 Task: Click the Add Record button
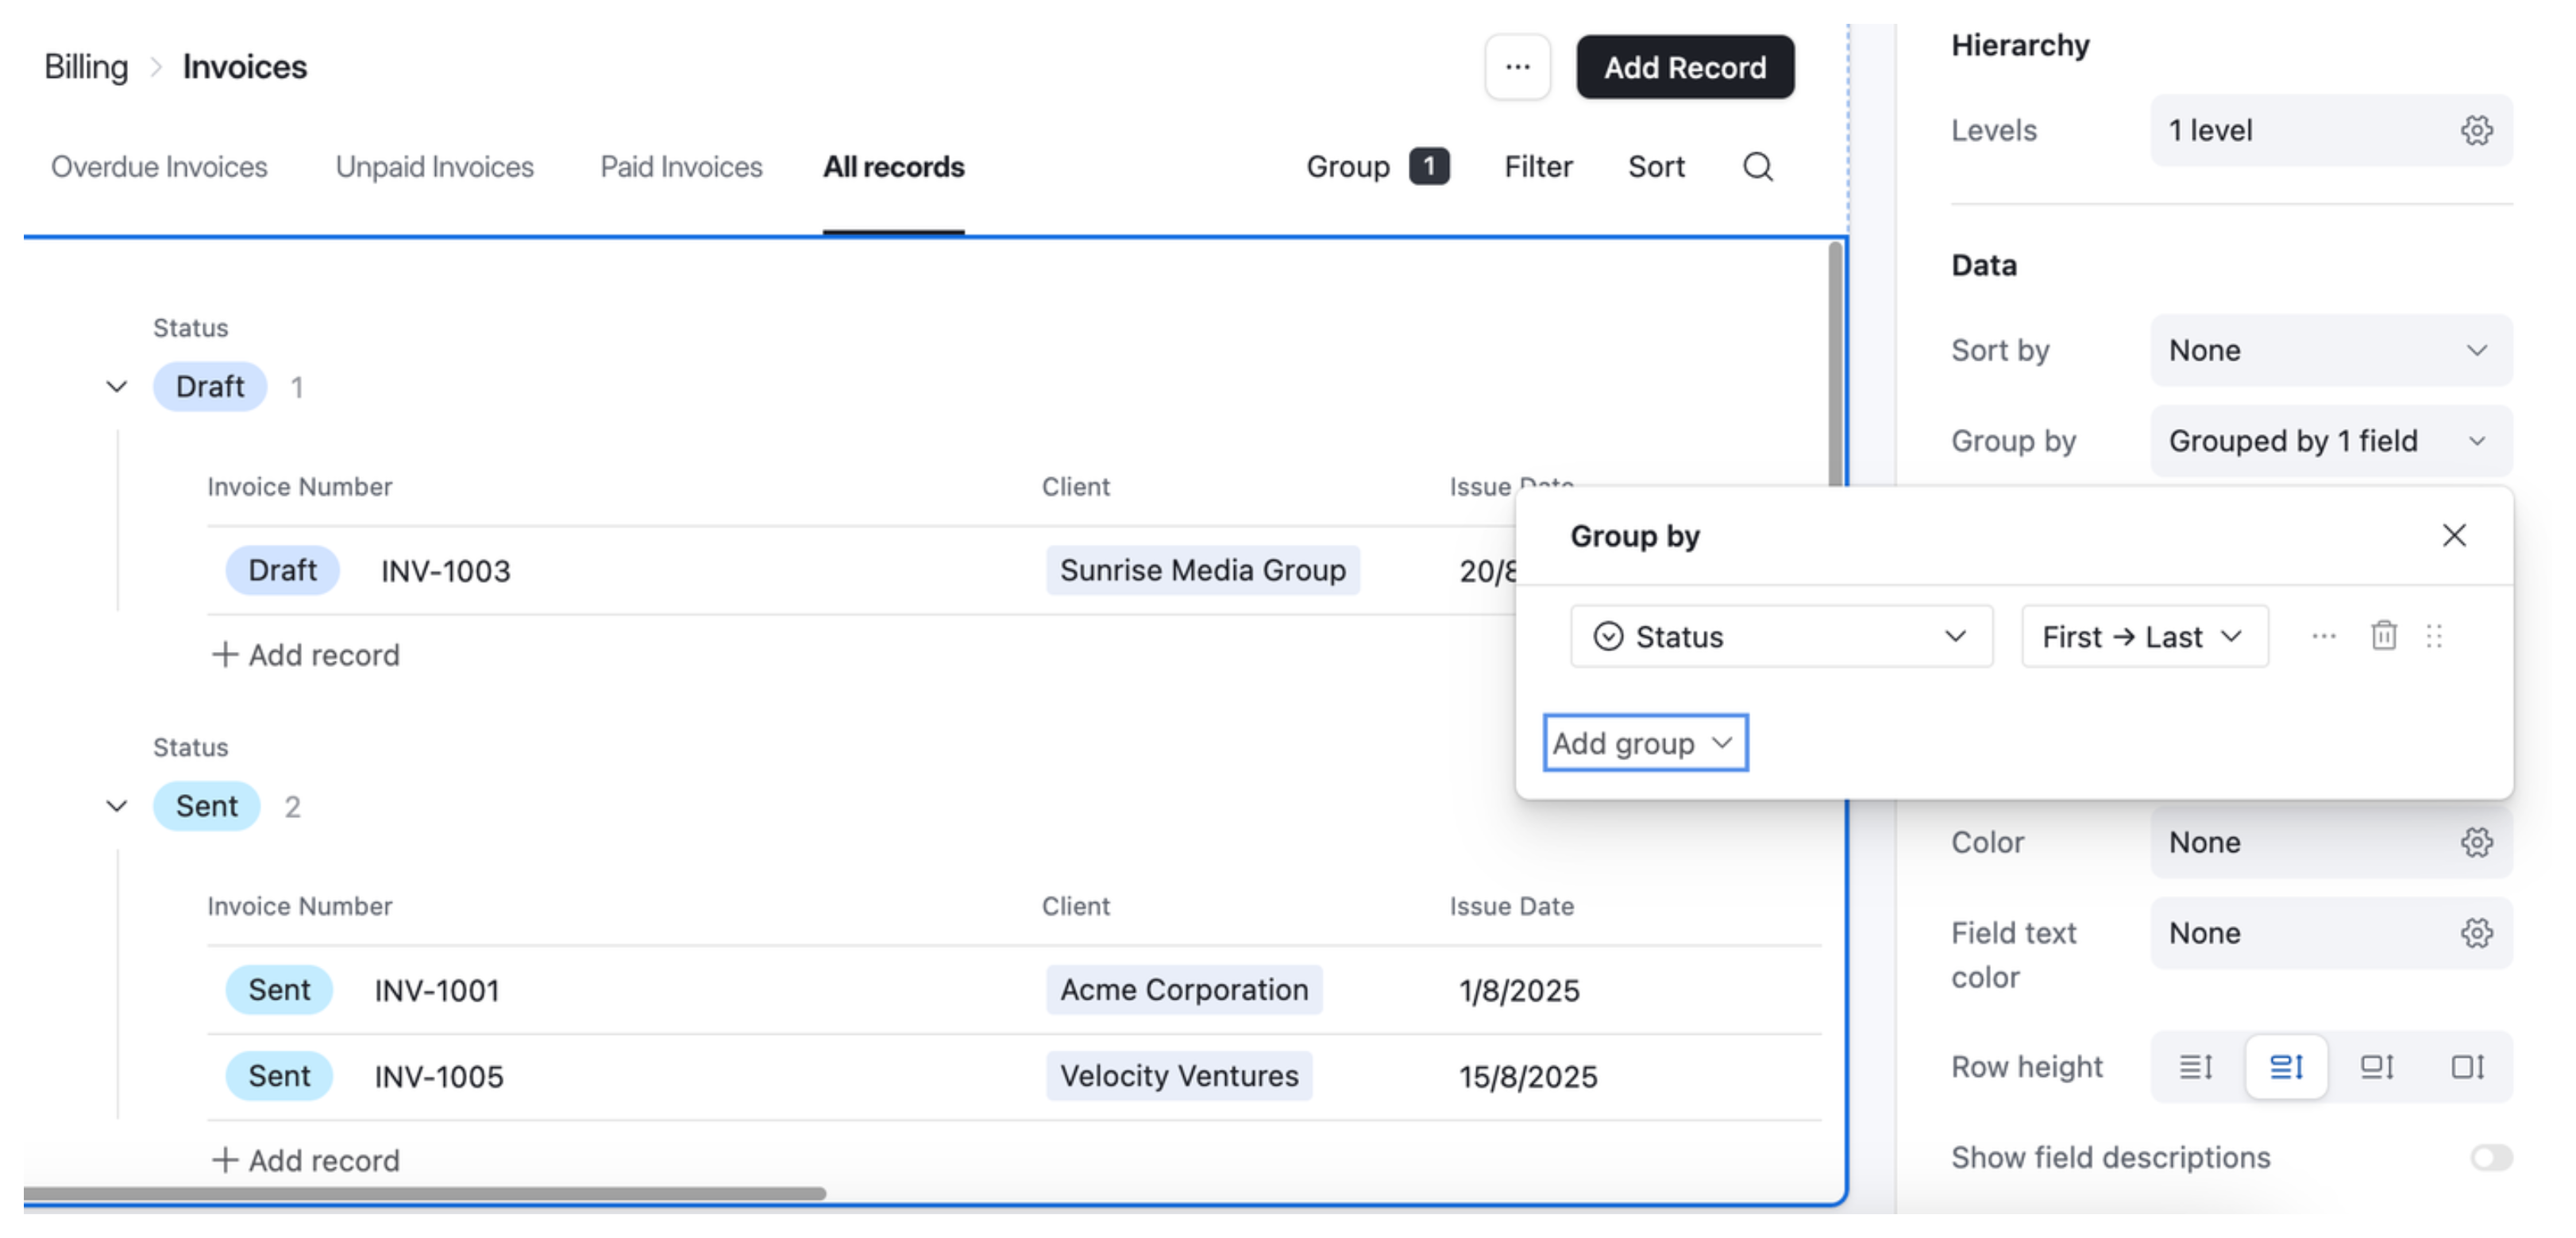1684,67
